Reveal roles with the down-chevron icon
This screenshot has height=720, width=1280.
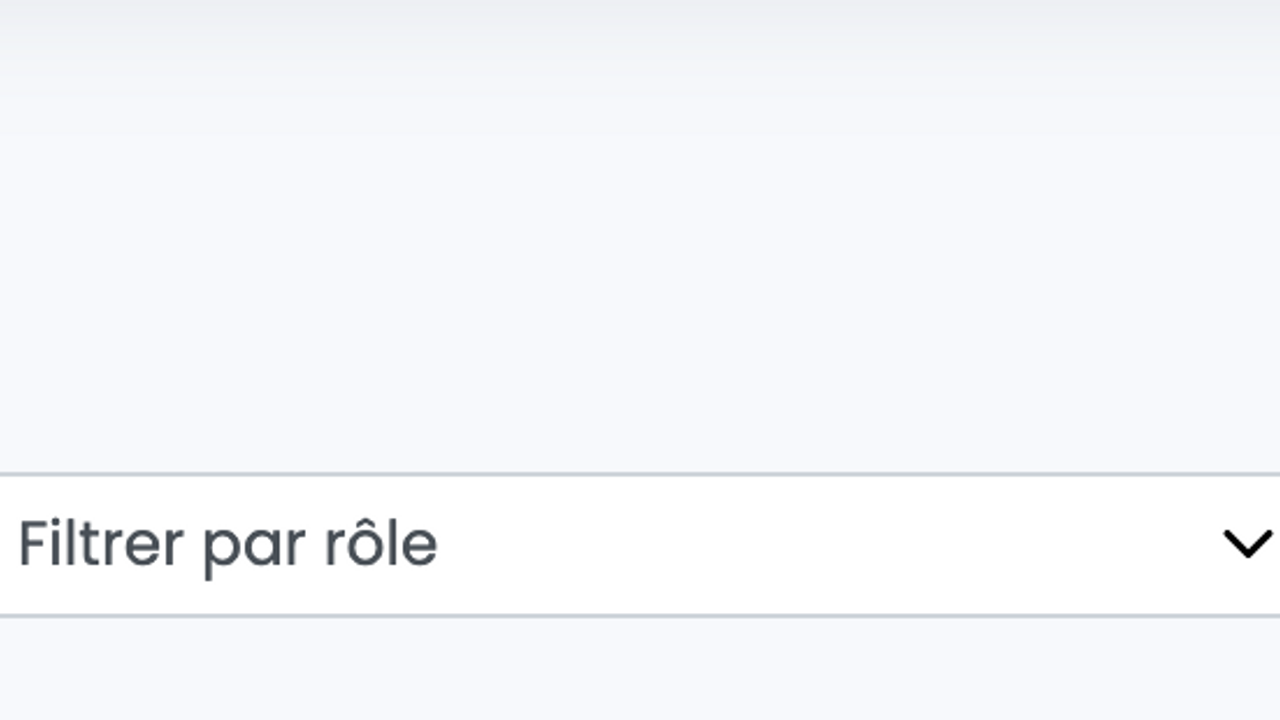coord(1247,544)
